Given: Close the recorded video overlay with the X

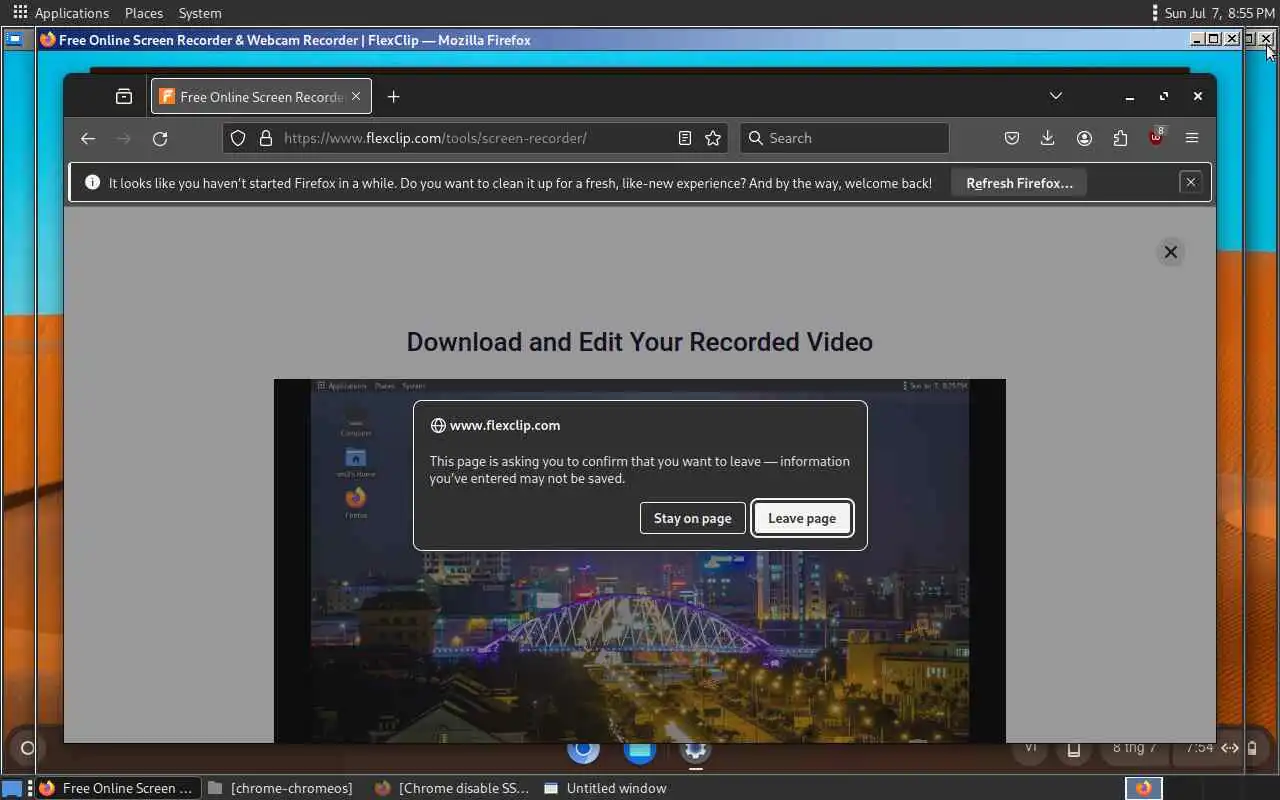Looking at the screenshot, I should point(1170,252).
